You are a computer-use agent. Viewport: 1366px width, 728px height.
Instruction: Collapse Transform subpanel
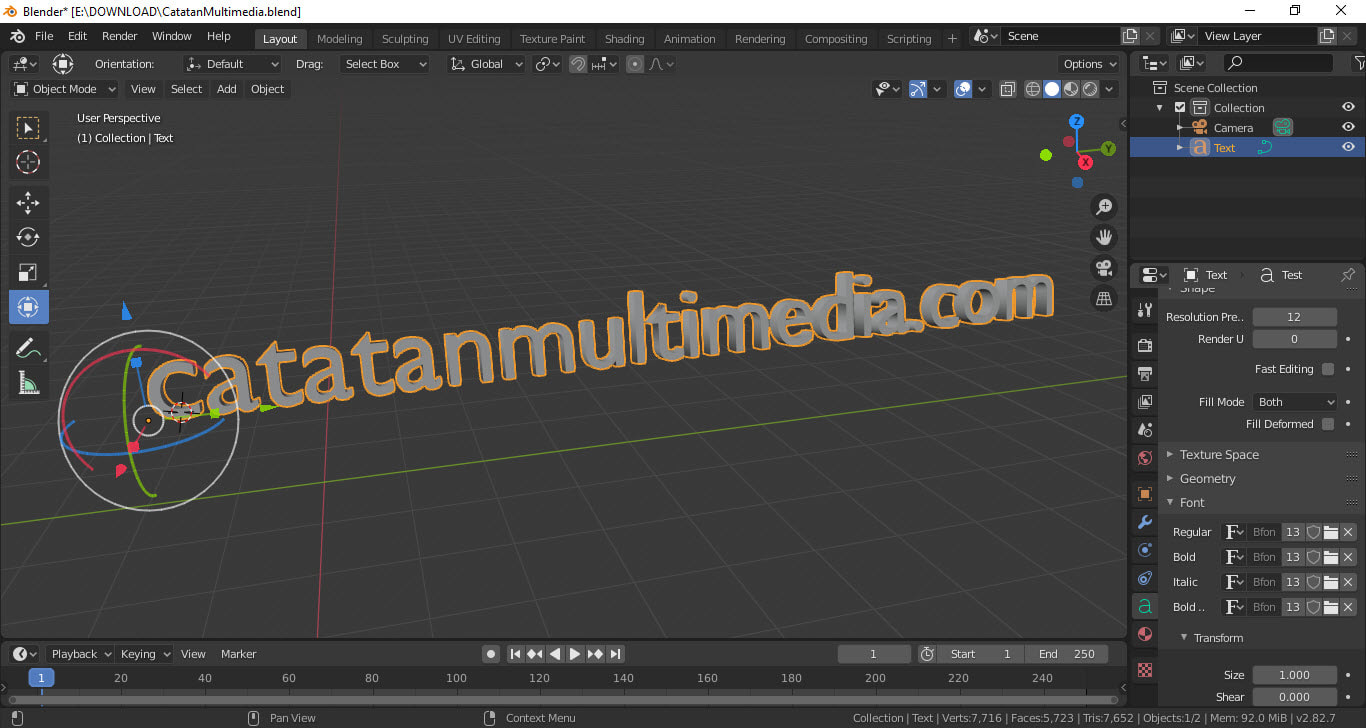click(1218, 638)
